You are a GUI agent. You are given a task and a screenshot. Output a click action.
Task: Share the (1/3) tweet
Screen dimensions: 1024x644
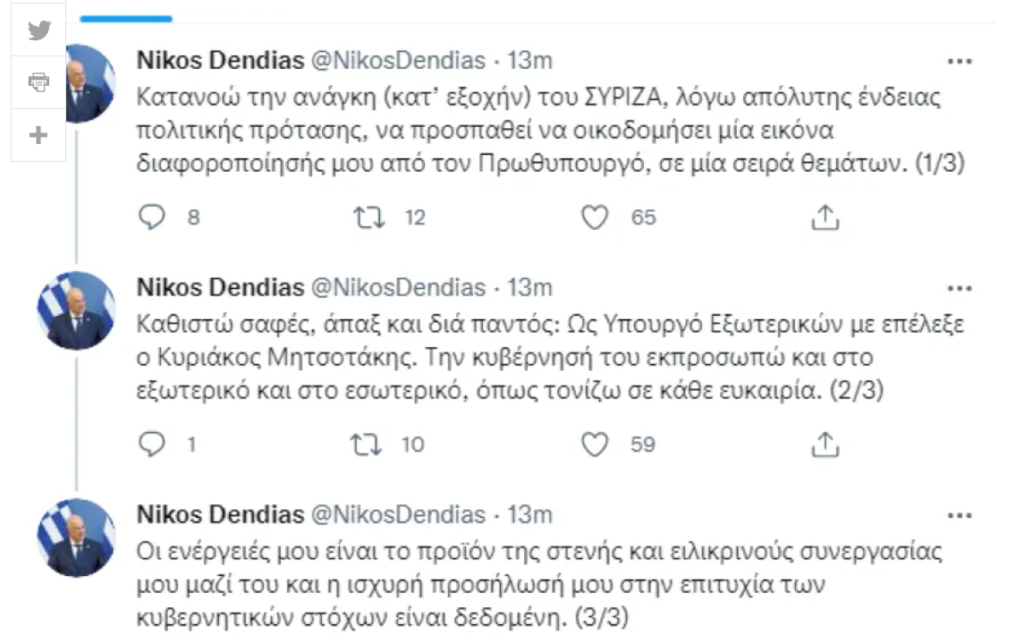point(824,217)
